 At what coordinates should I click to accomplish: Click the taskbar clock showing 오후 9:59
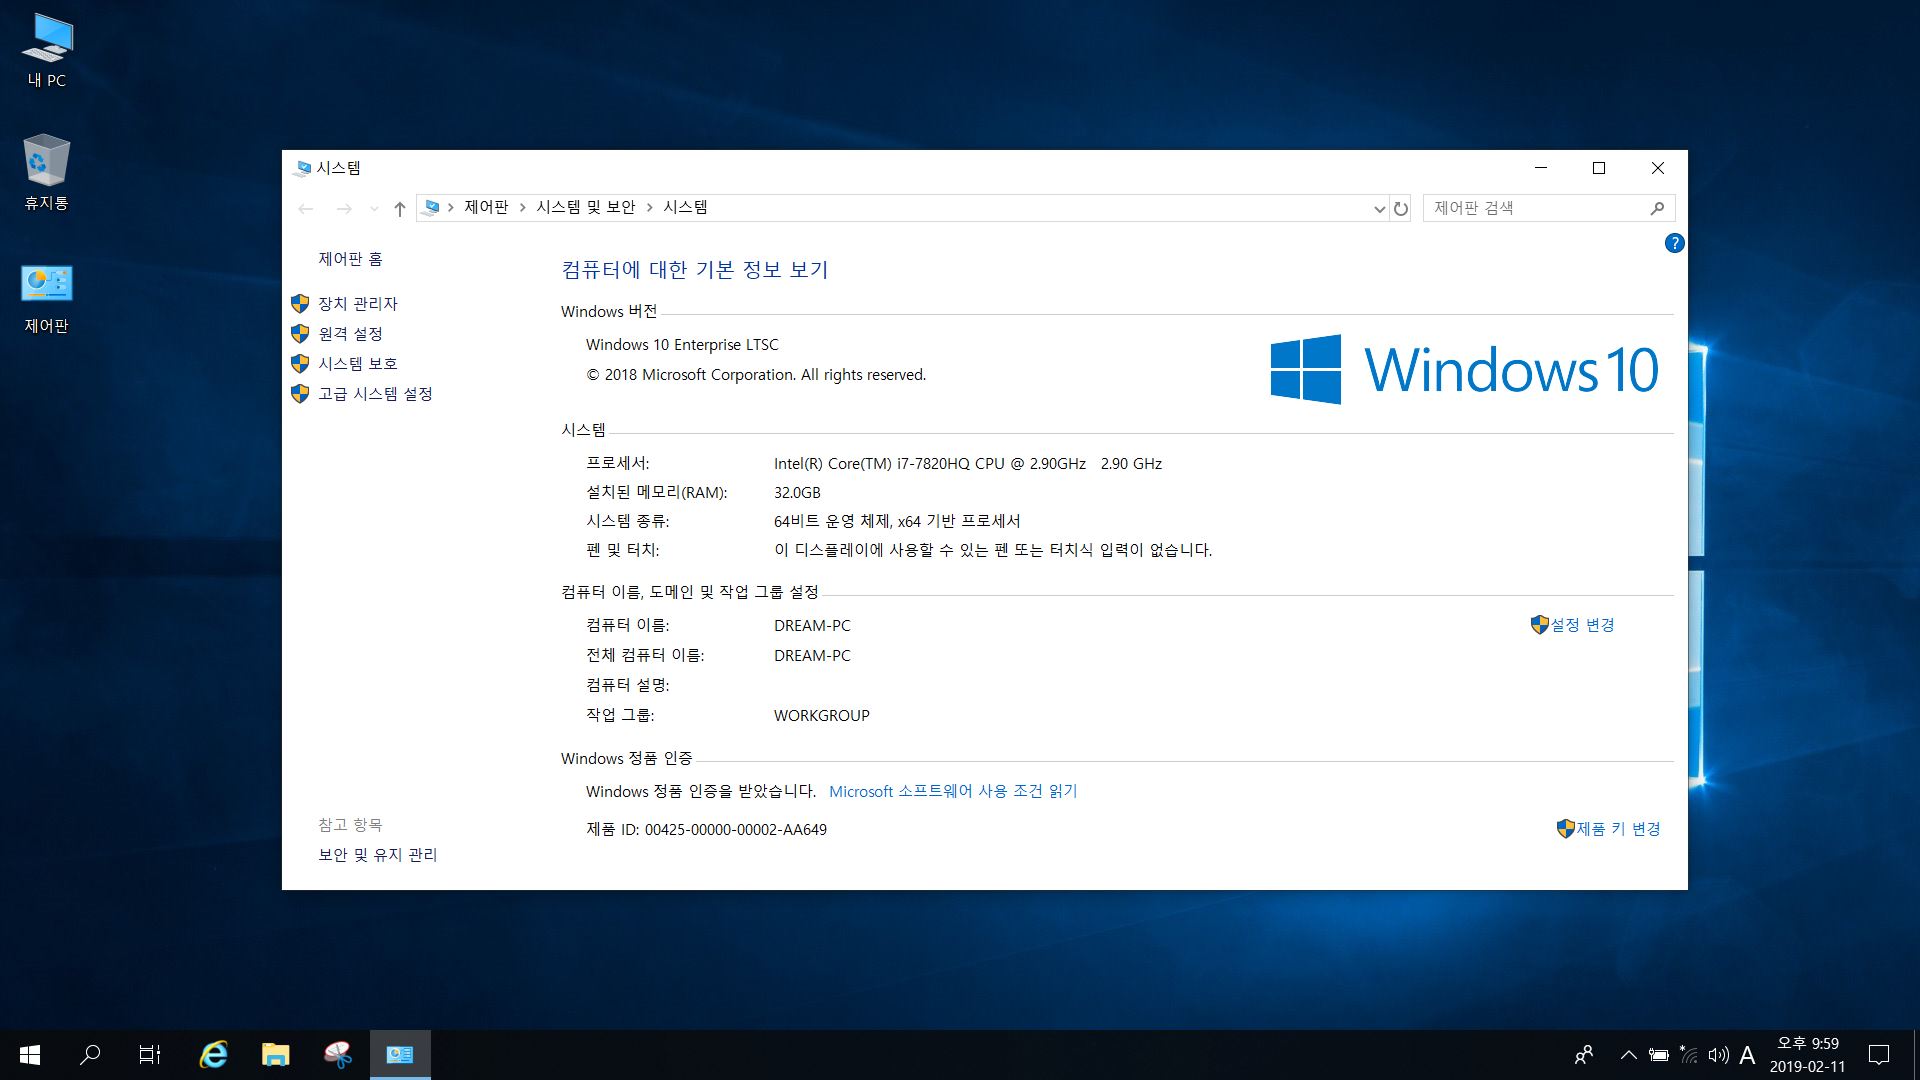point(1807,1055)
